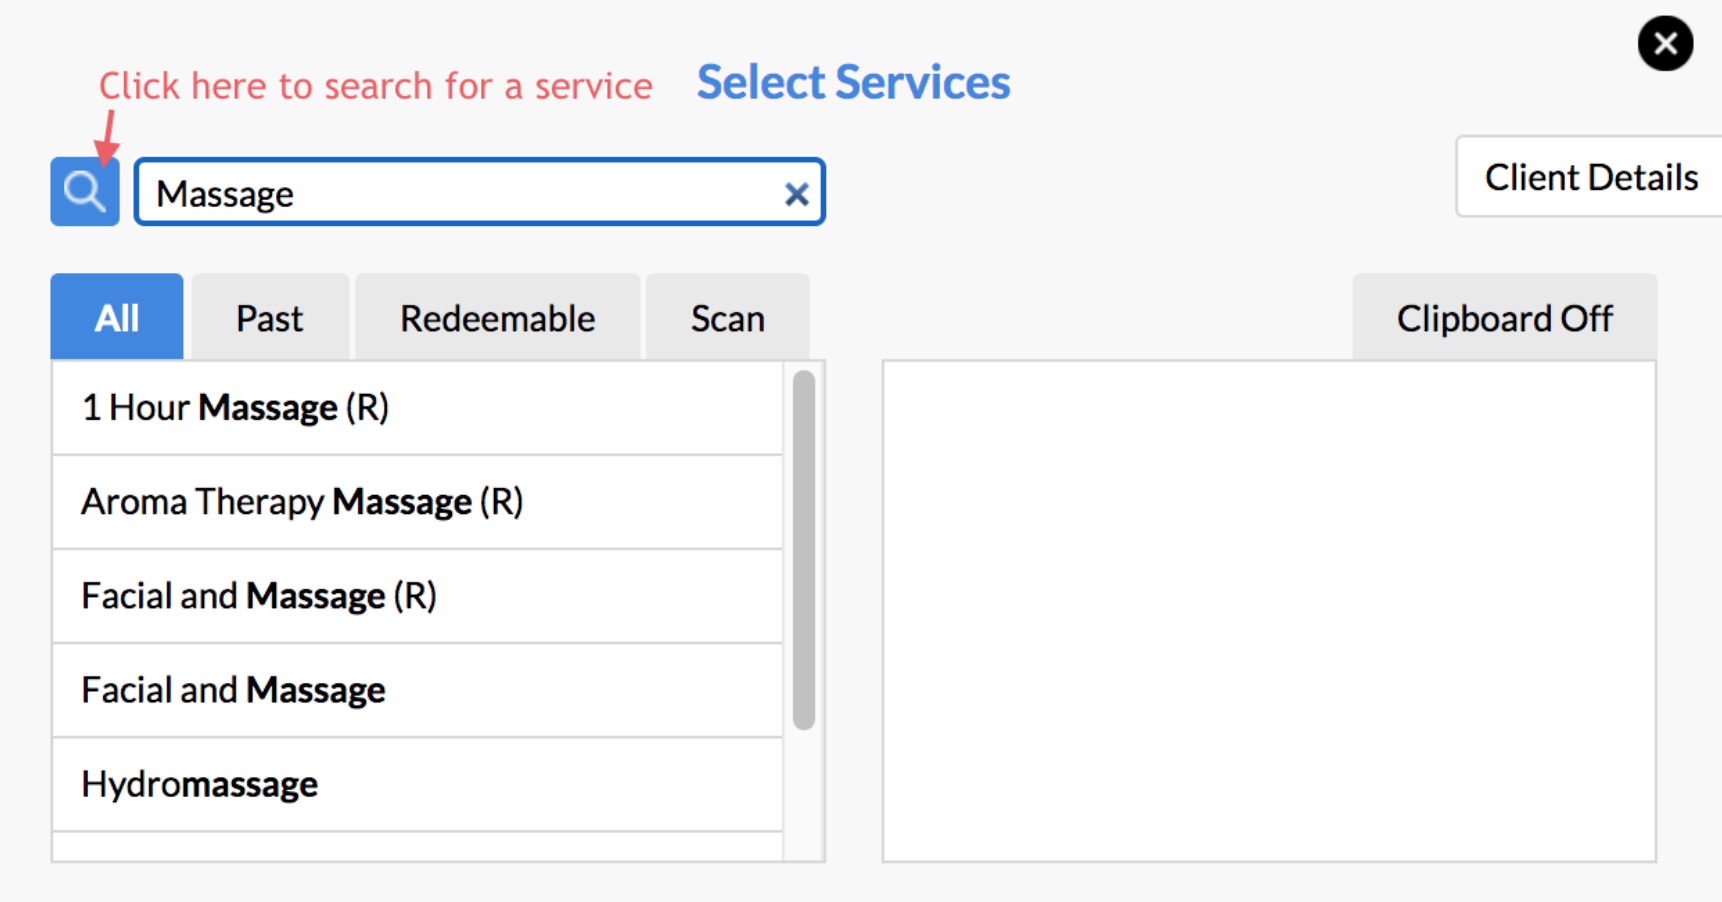Select the plain Facial and Massage option
Viewport: 1722px width, 902px height.
(300, 689)
